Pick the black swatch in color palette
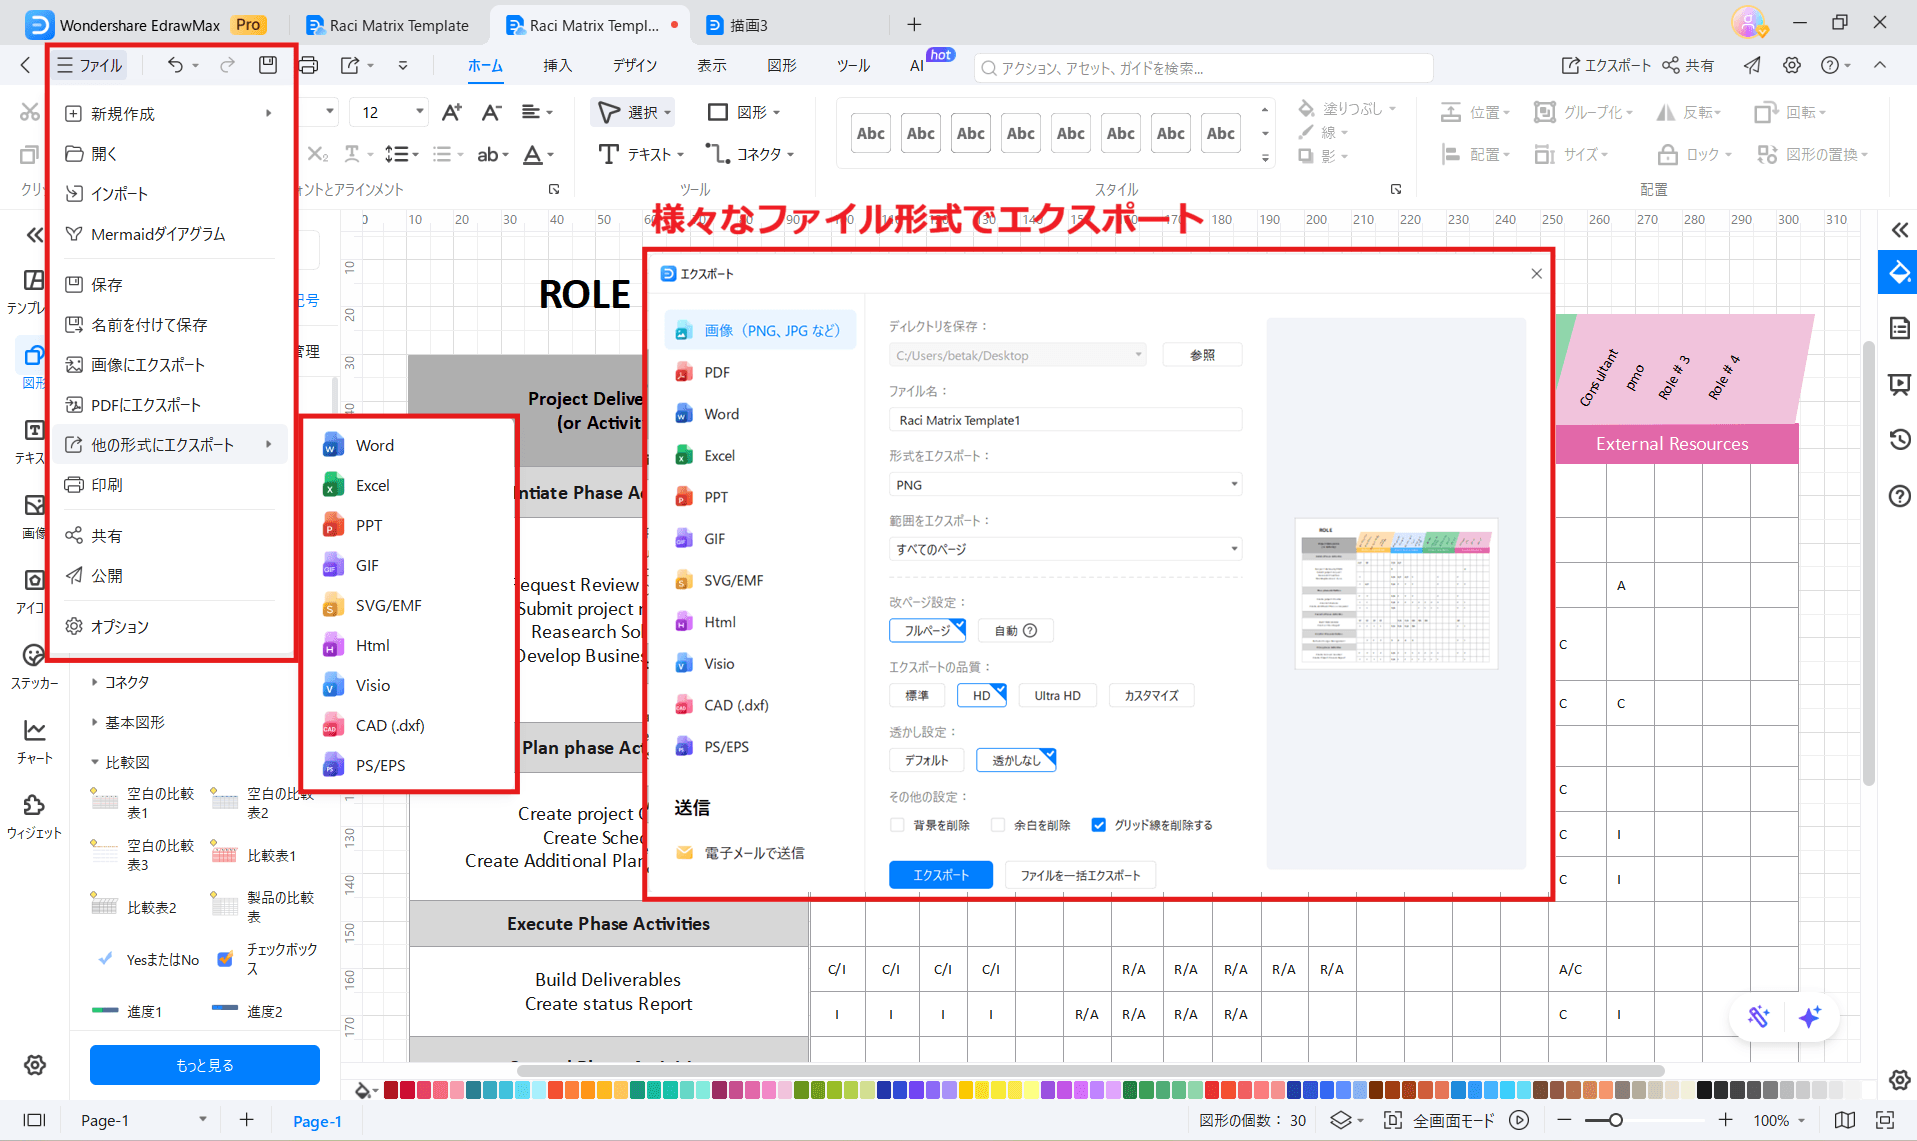The width and height of the screenshot is (1917, 1141). 1705,1090
